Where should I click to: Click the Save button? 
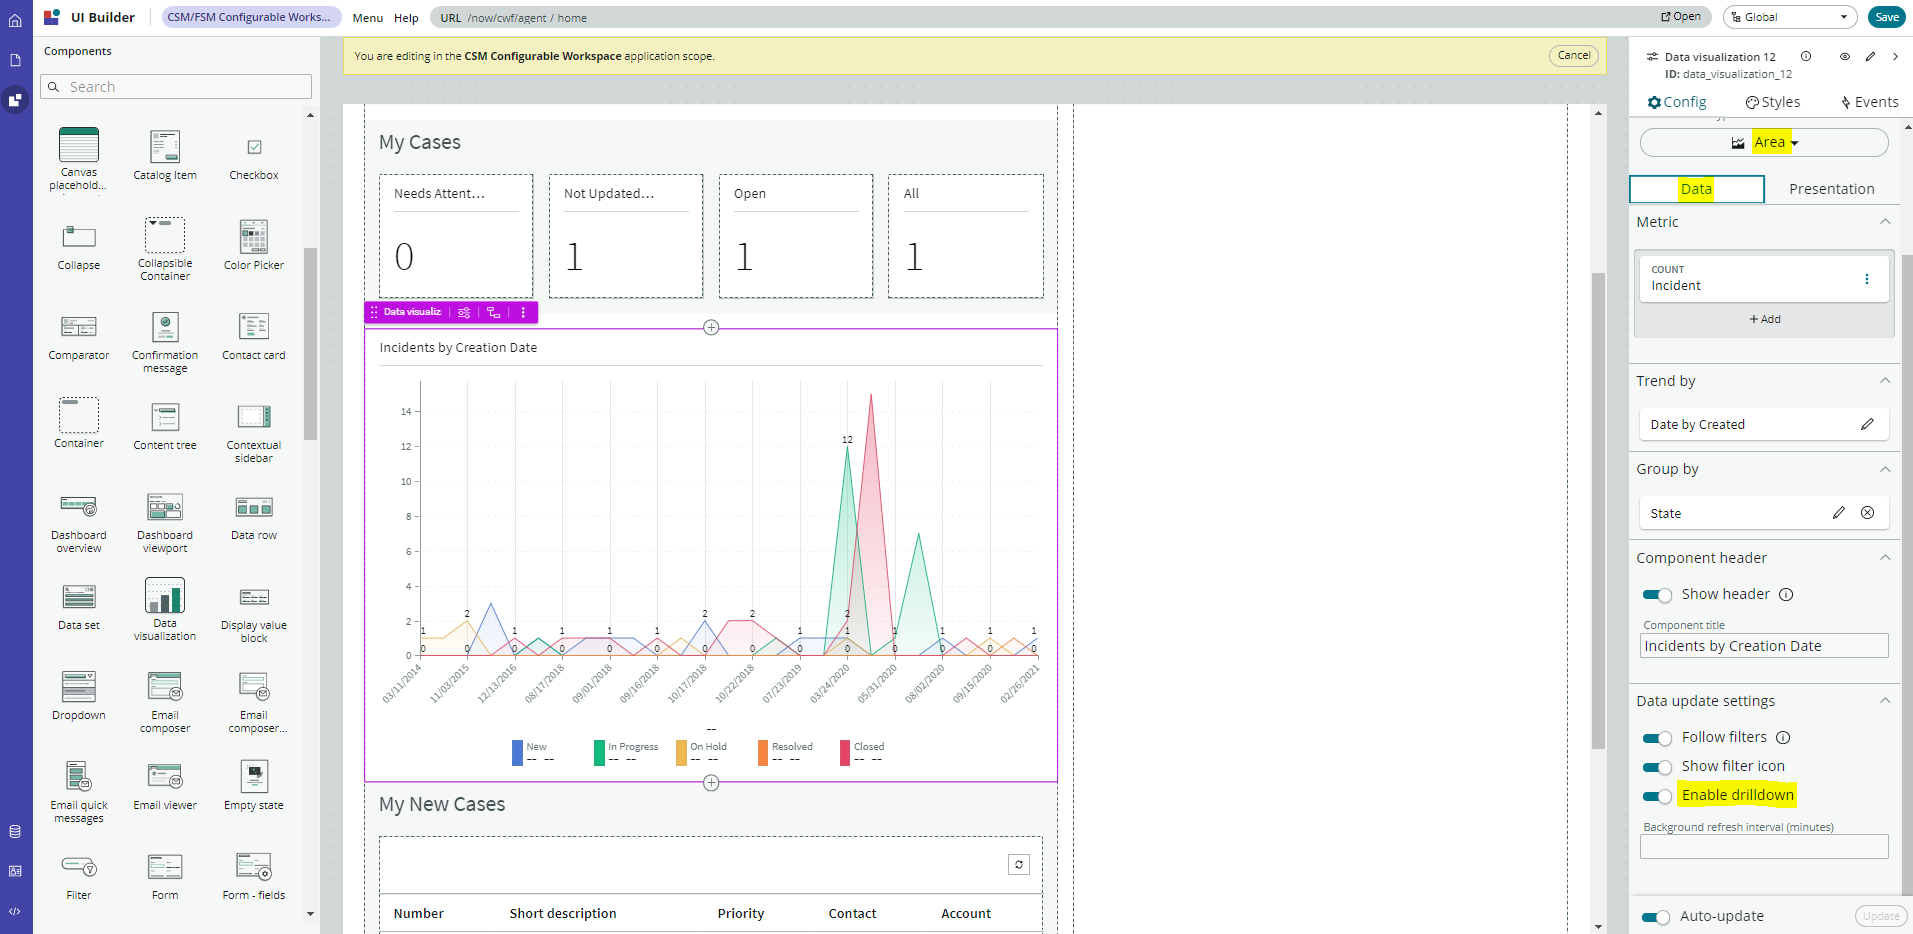pyautogui.click(x=1886, y=17)
